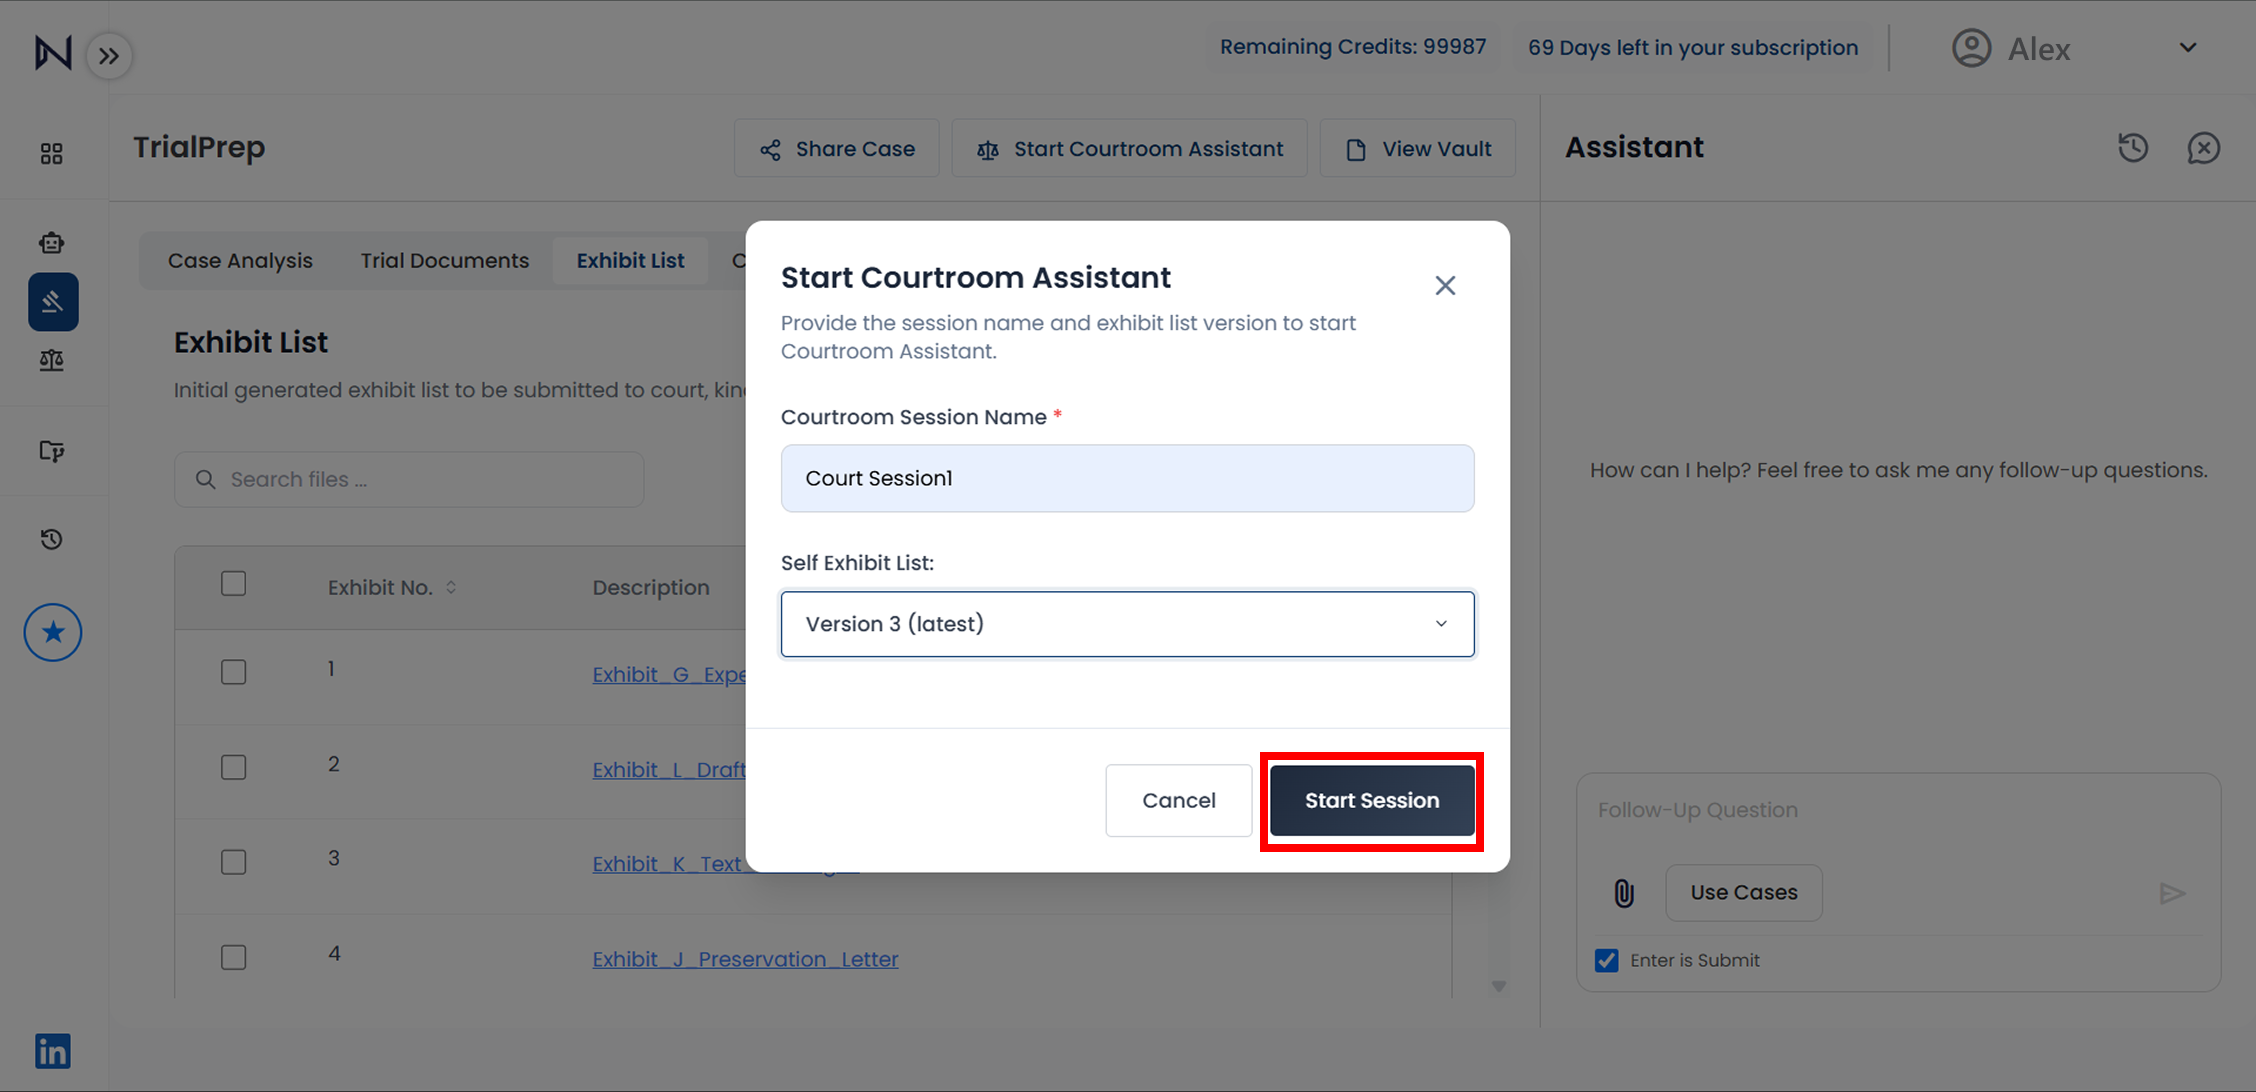This screenshot has height=1092, width=2256.
Task: Expand the Alex account dropdown
Action: pos(2188,47)
